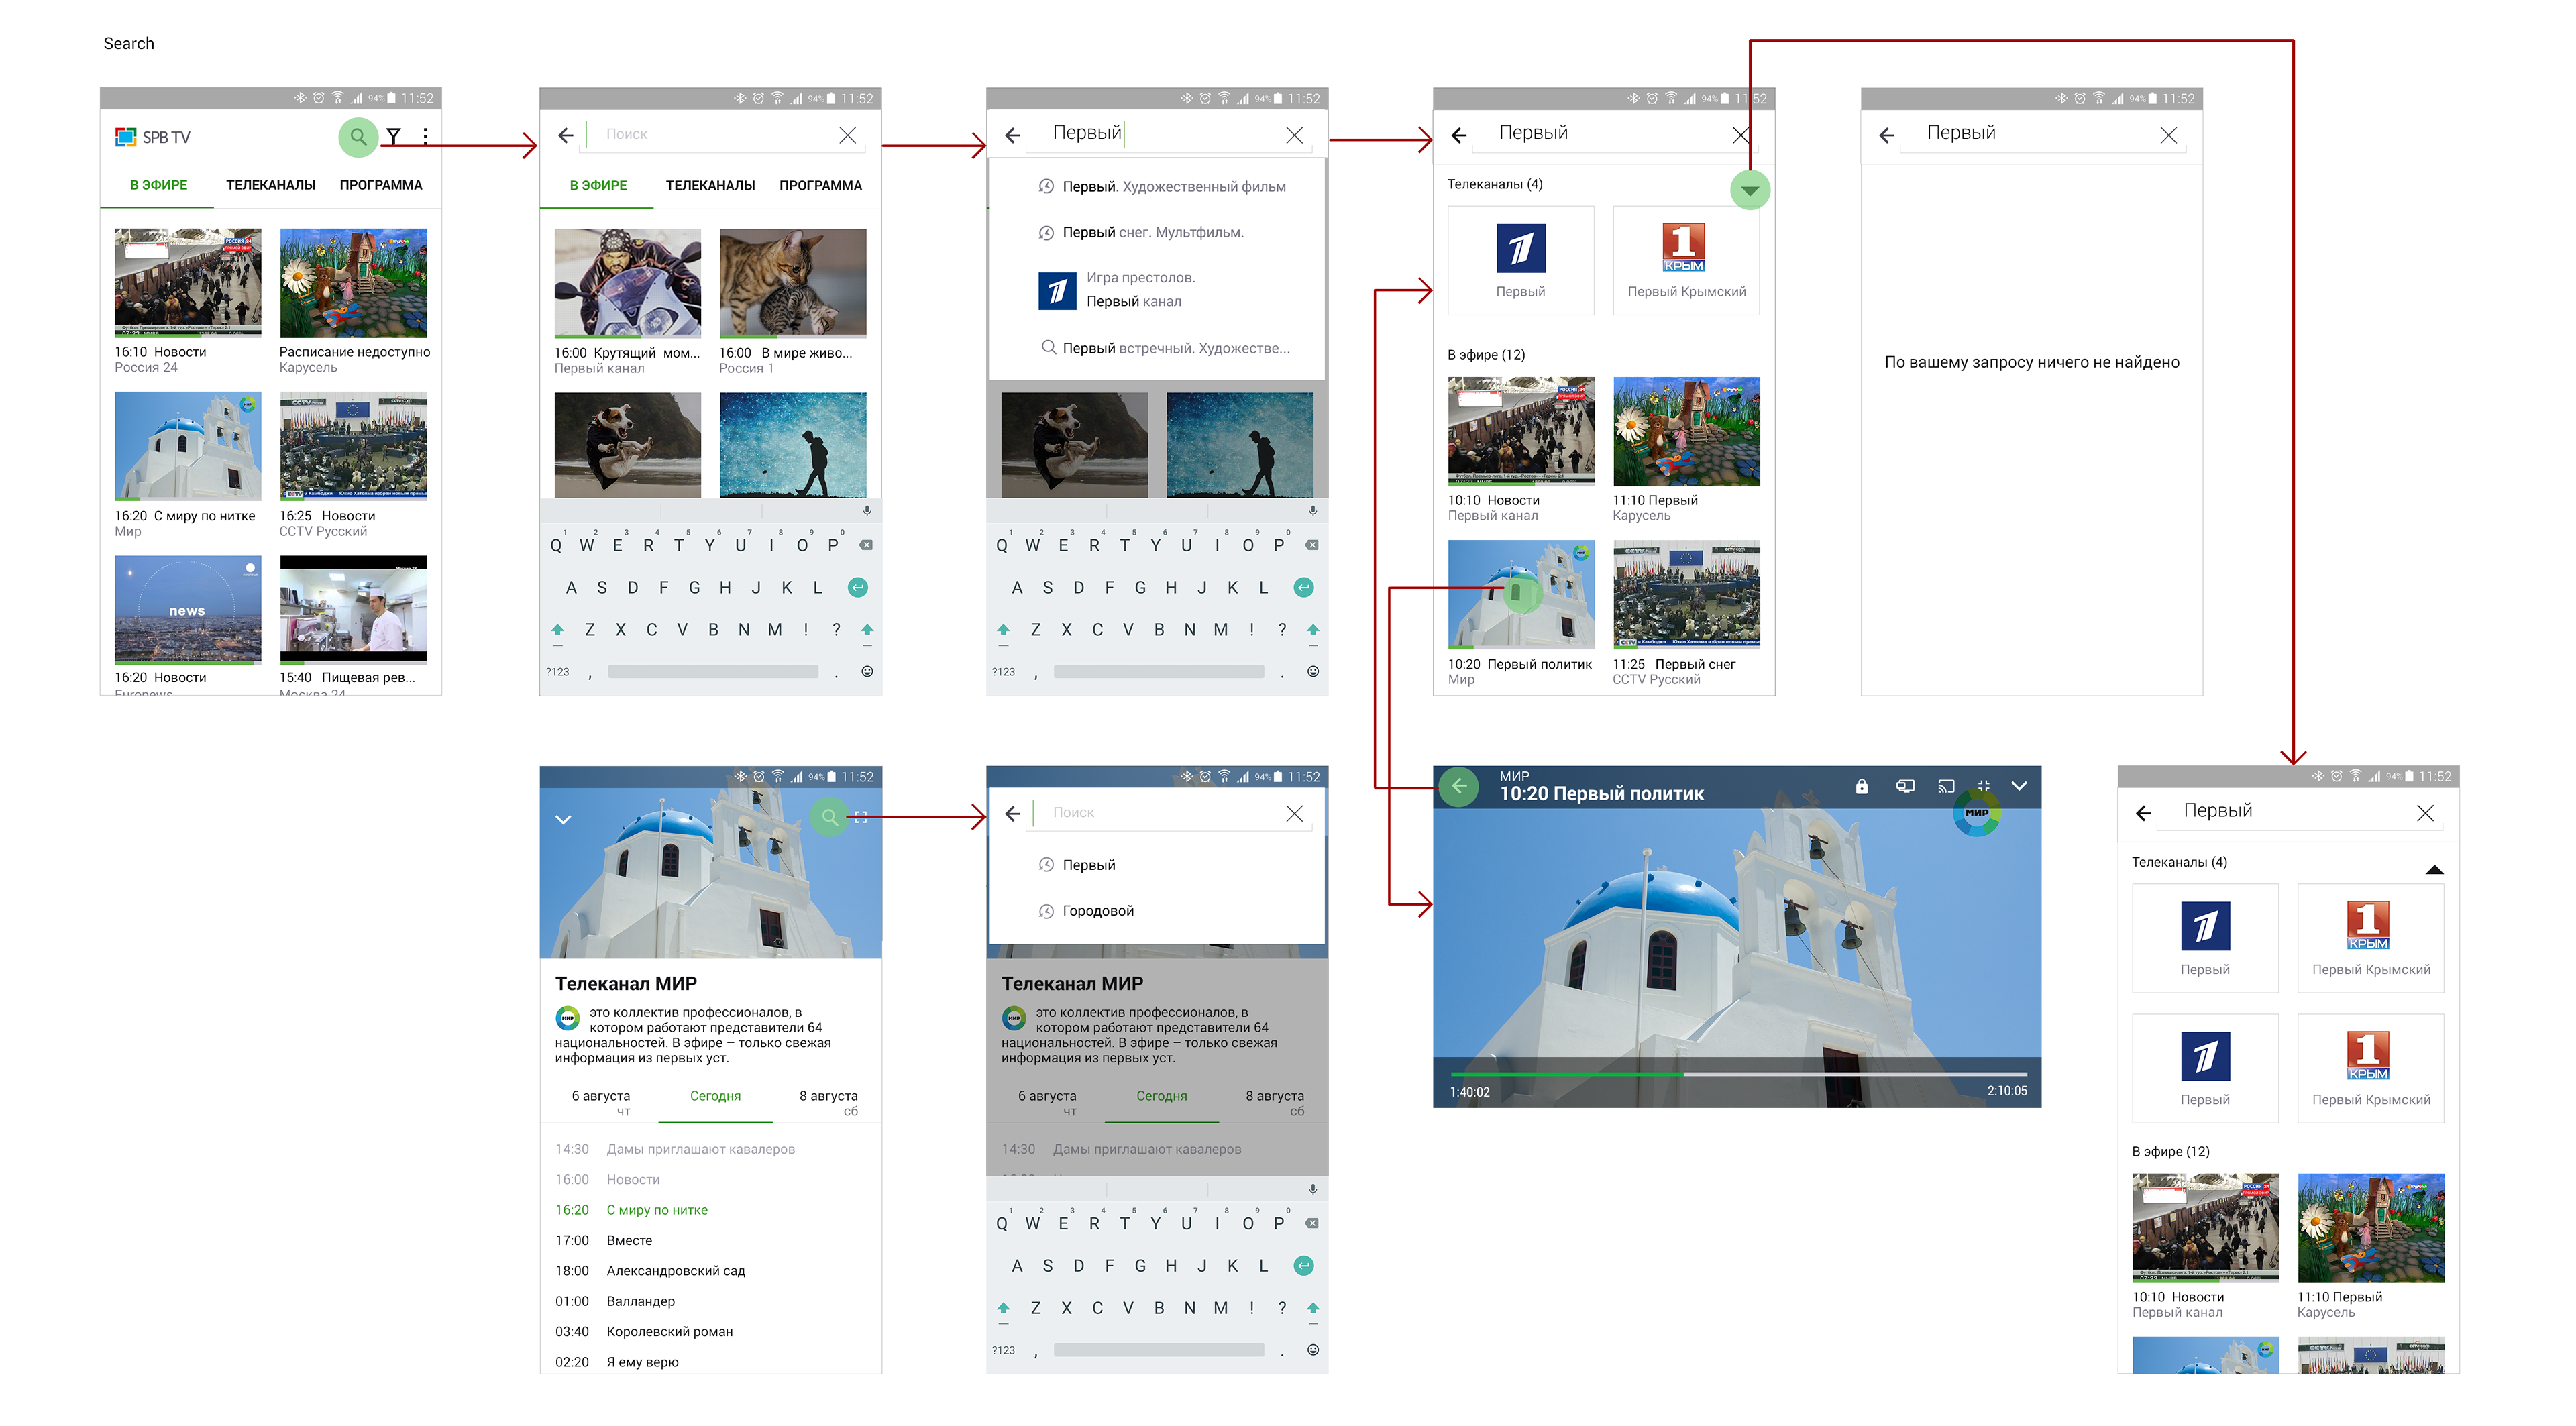Viewport: 2576px width, 1426px height.
Task: Tap the fullscreen icon on the МИР channel preview
Action: [861, 817]
